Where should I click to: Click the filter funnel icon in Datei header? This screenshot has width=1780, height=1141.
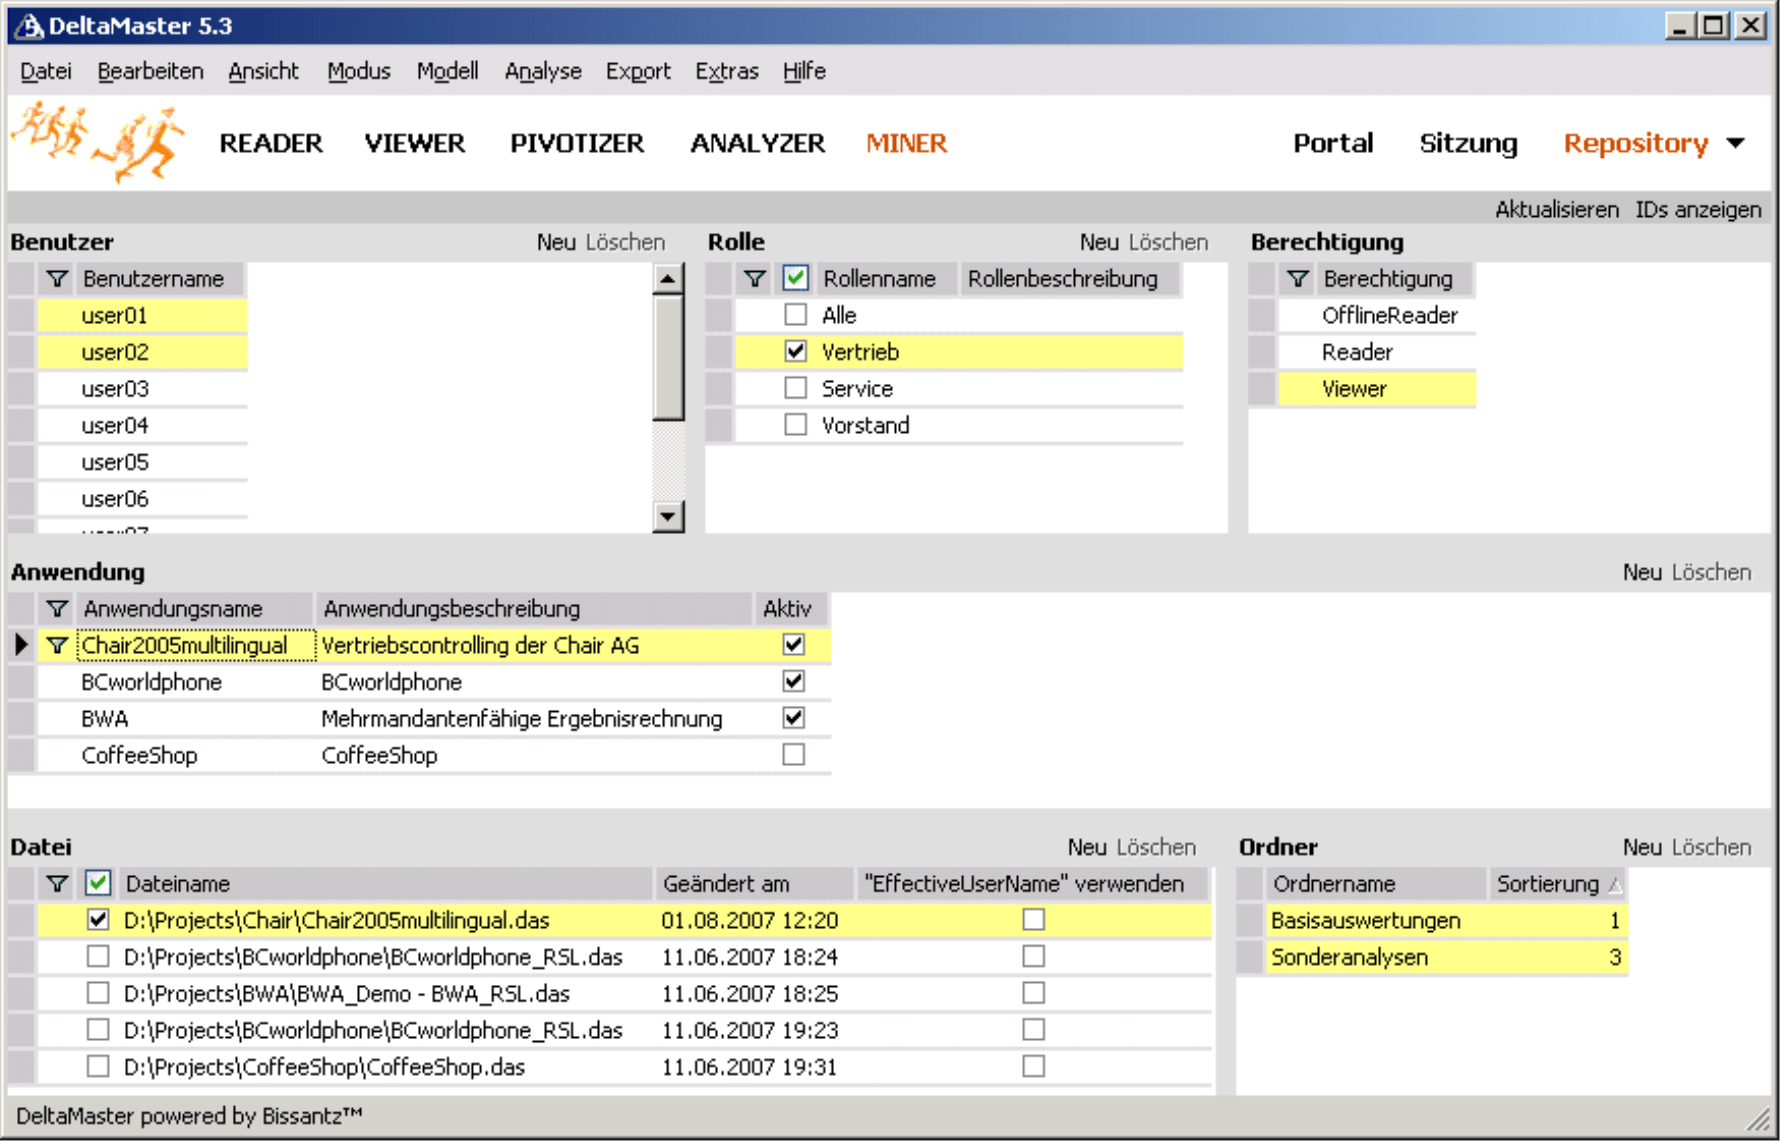(57, 884)
